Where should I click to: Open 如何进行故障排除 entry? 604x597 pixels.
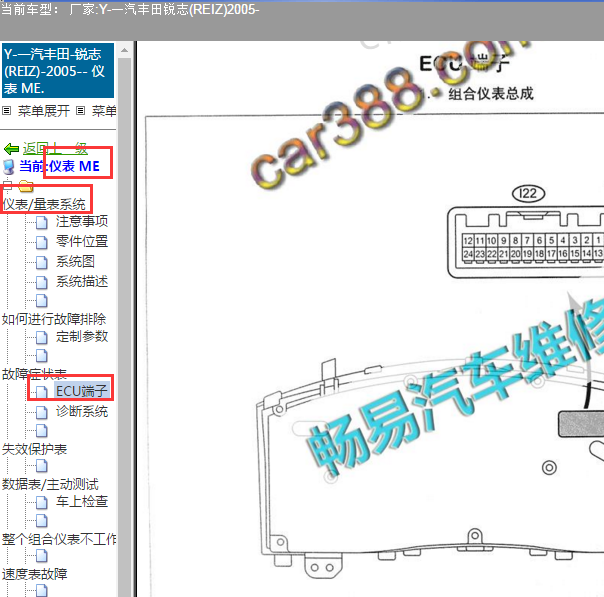click(54, 319)
